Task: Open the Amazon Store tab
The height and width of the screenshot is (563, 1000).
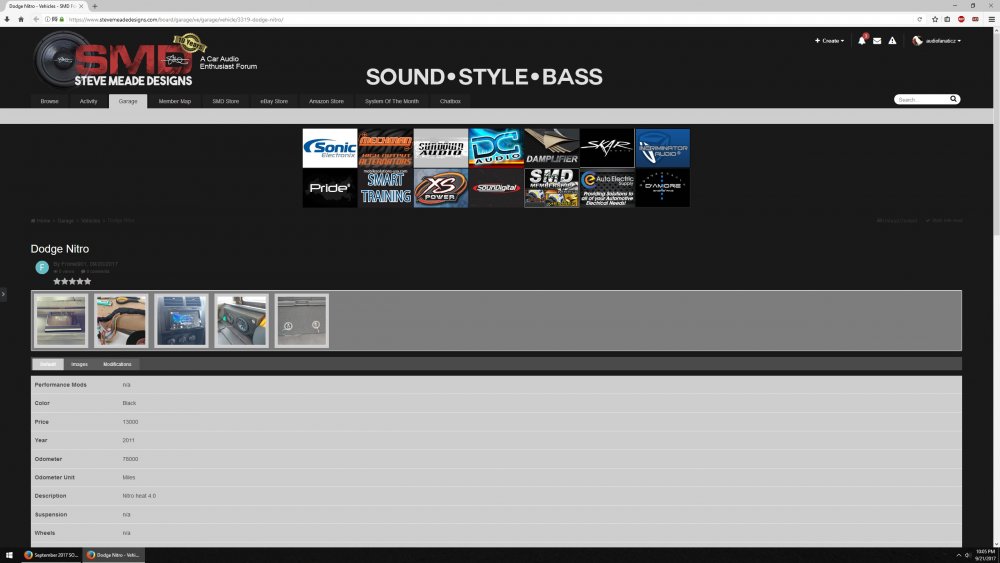Action: tap(327, 101)
